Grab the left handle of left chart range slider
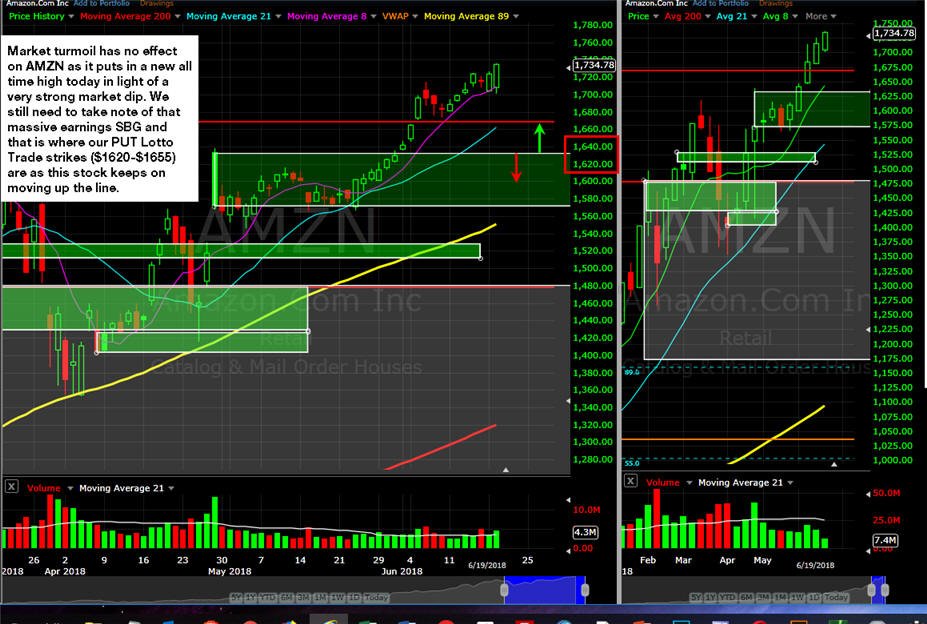The width and height of the screenshot is (927, 624). click(x=504, y=590)
